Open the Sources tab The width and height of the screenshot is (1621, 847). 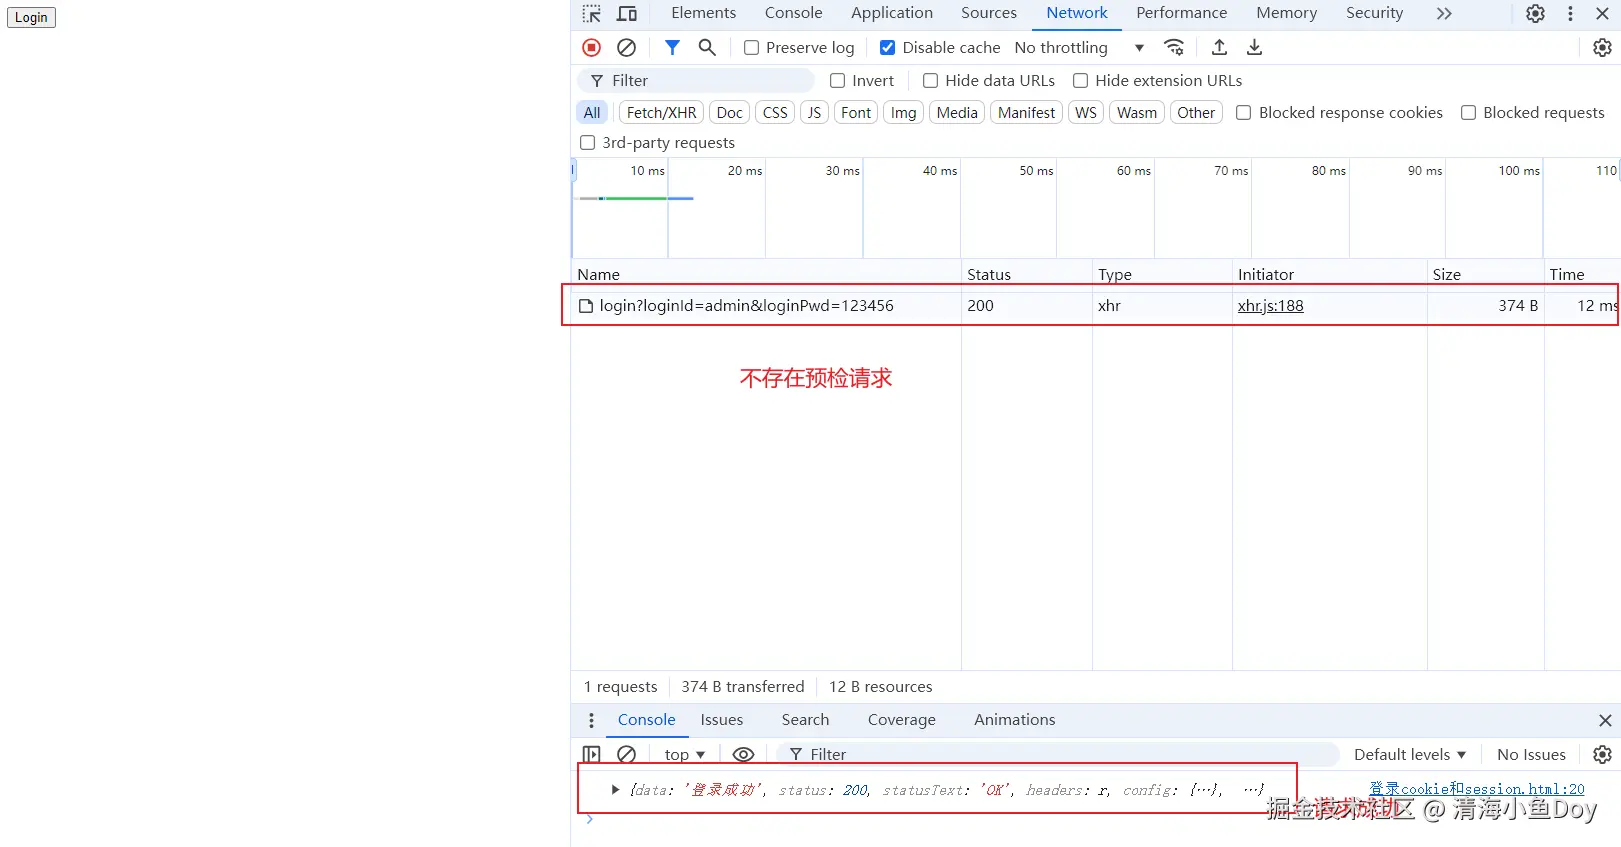[989, 13]
